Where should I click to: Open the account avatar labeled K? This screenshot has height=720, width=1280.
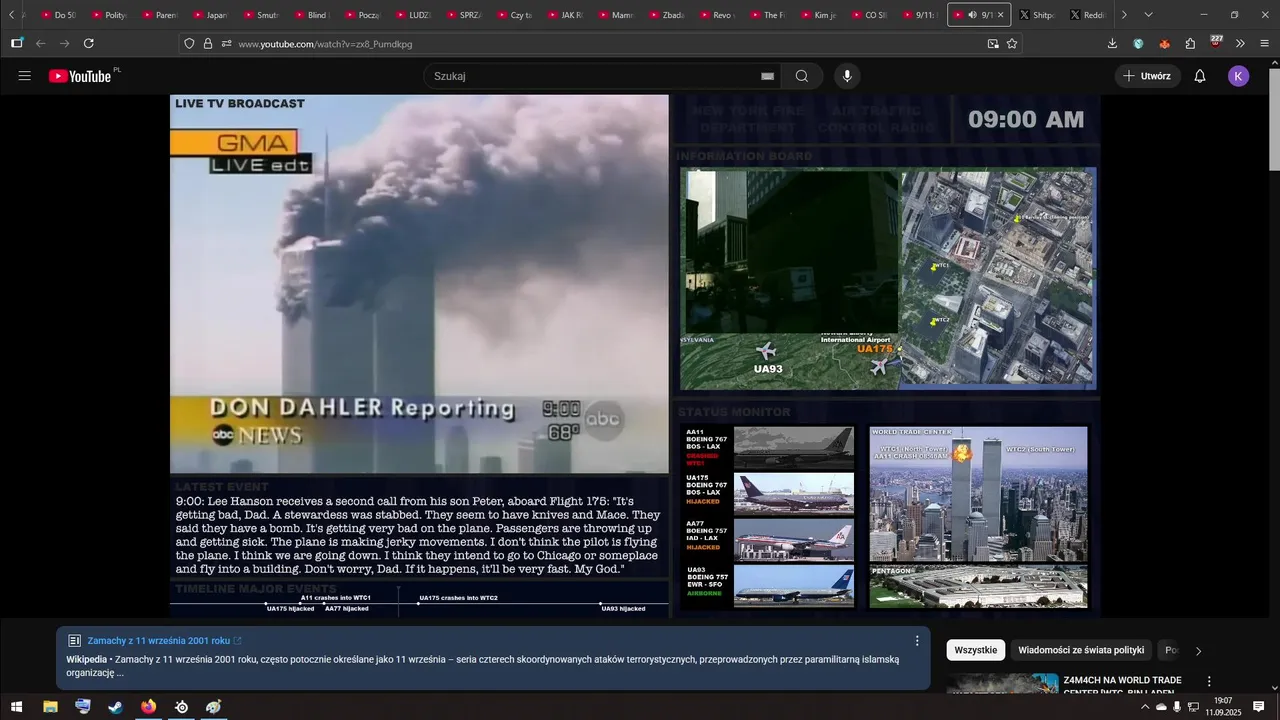[x=1239, y=76]
